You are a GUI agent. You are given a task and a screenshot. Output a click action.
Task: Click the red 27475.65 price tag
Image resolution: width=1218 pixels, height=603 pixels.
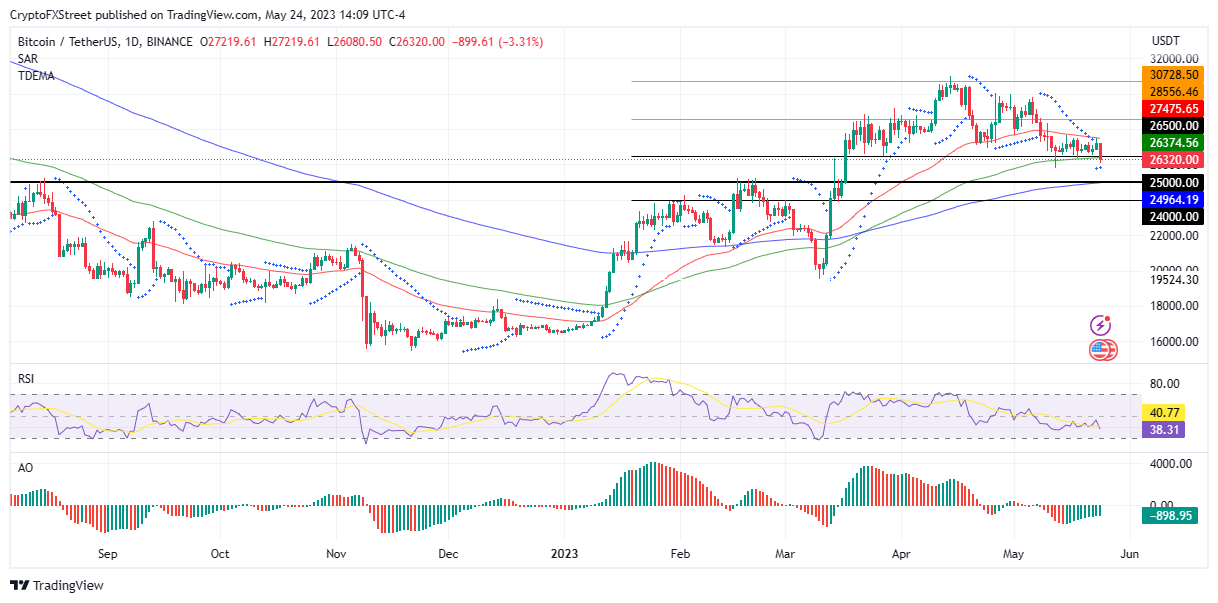pyautogui.click(x=1174, y=108)
